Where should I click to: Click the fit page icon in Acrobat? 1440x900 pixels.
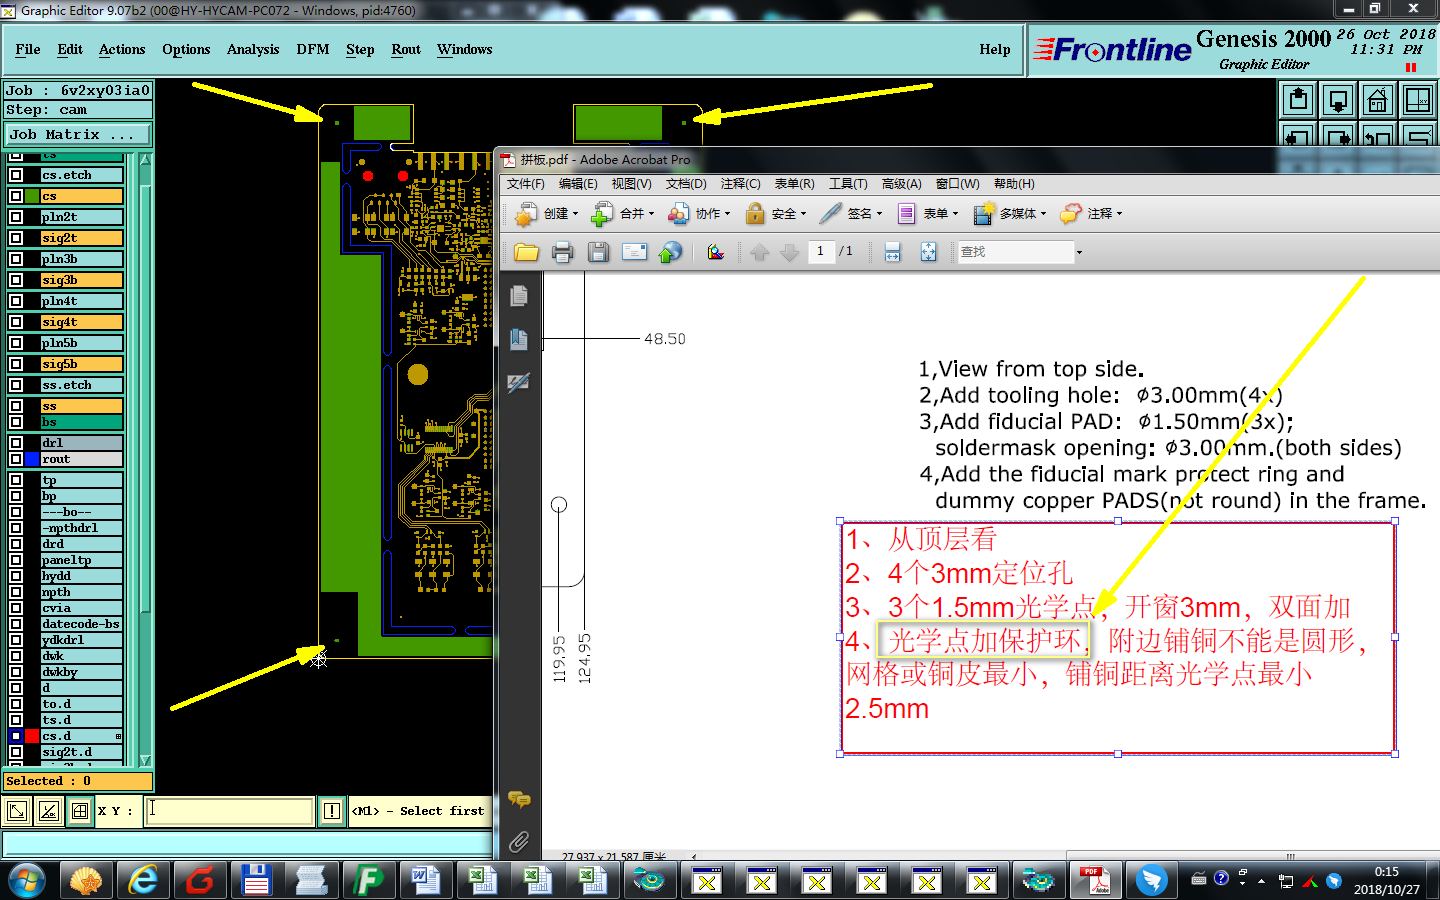928,252
